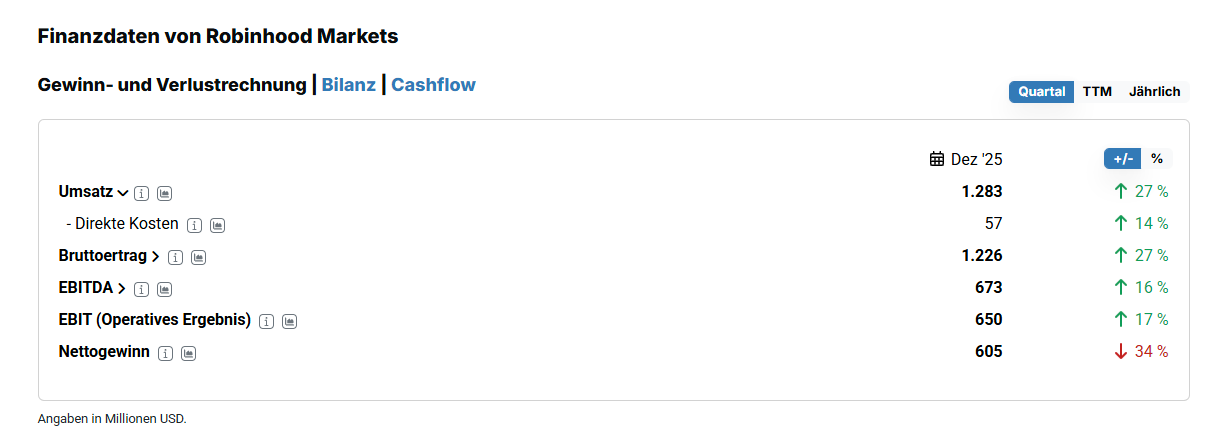The height and width of the screenshot is (447, 1216).
Task: Open the Nettogewinn chart icon
Action: pyautogui.click(x=188, y=353)
